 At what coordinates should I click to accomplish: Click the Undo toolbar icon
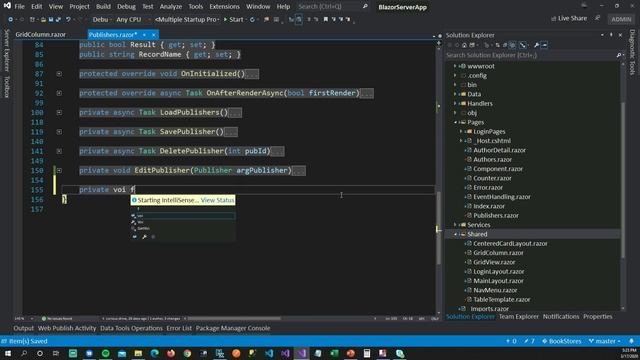[x=68, y=19]
